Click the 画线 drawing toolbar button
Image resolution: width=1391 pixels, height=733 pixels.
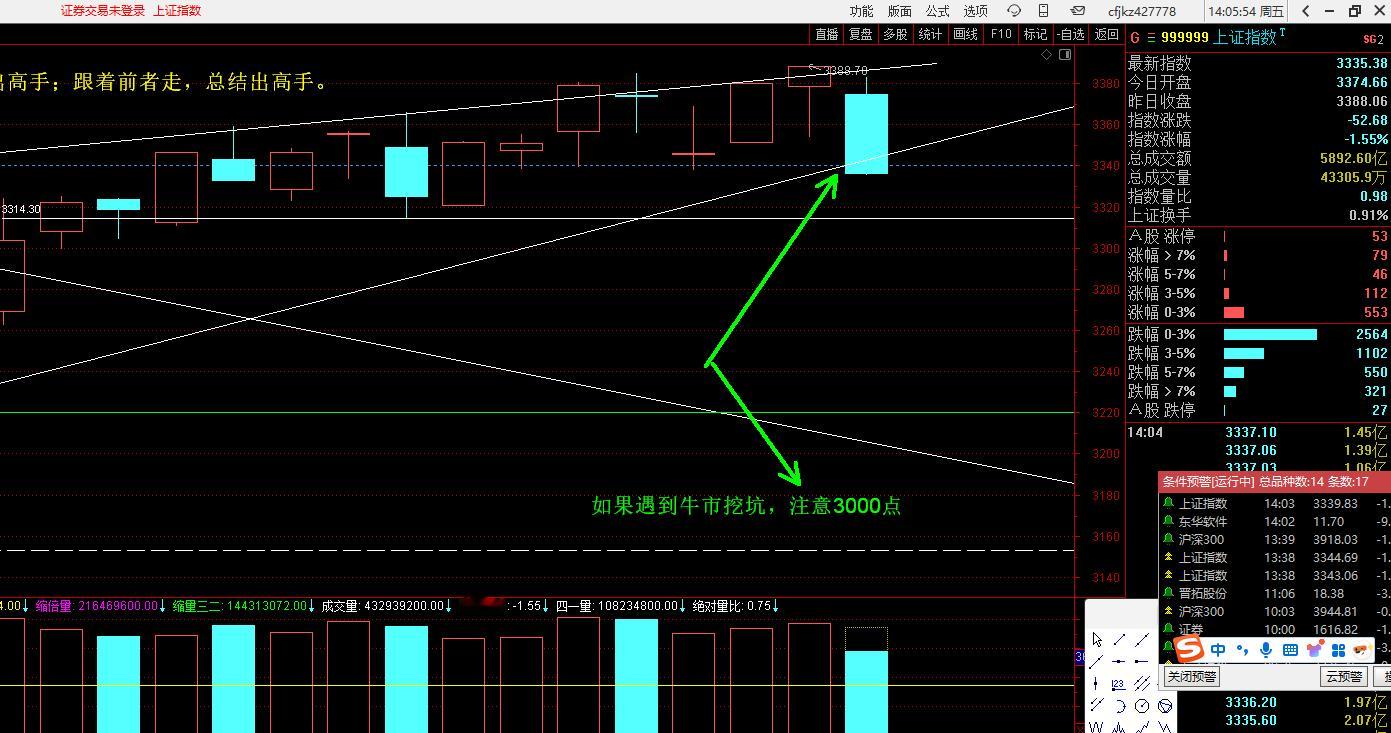[x=965, y=34]
